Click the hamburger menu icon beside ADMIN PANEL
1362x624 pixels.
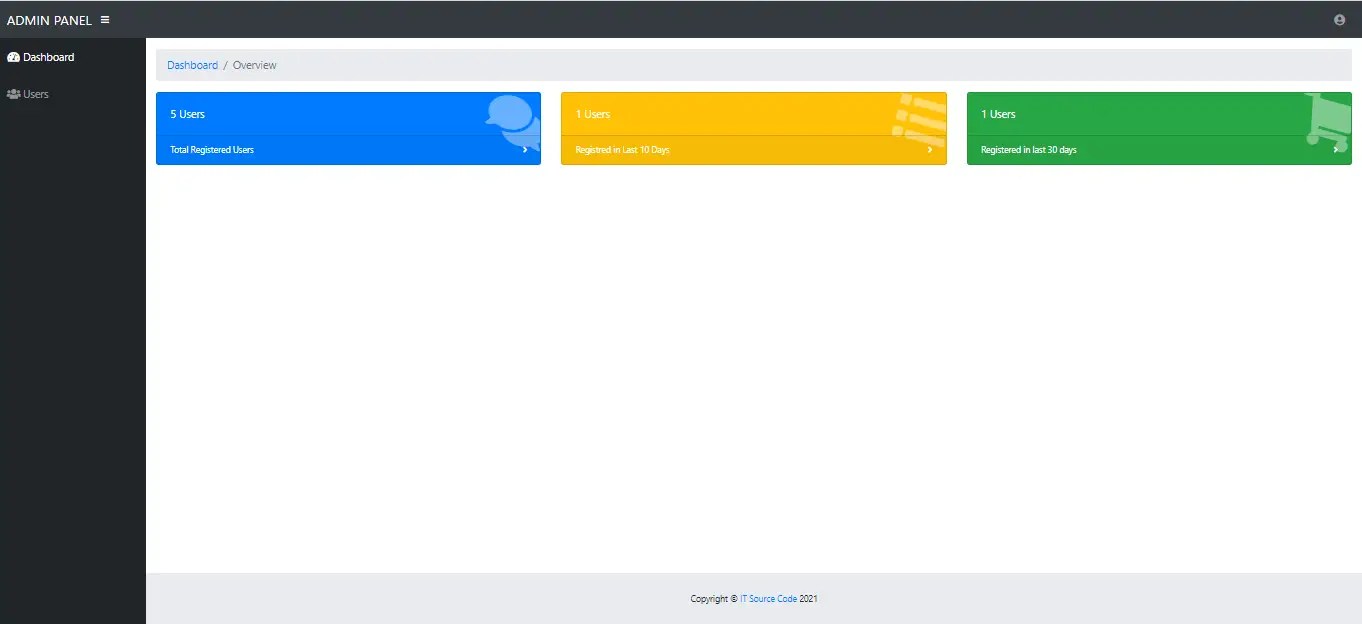tap(104, 19)
